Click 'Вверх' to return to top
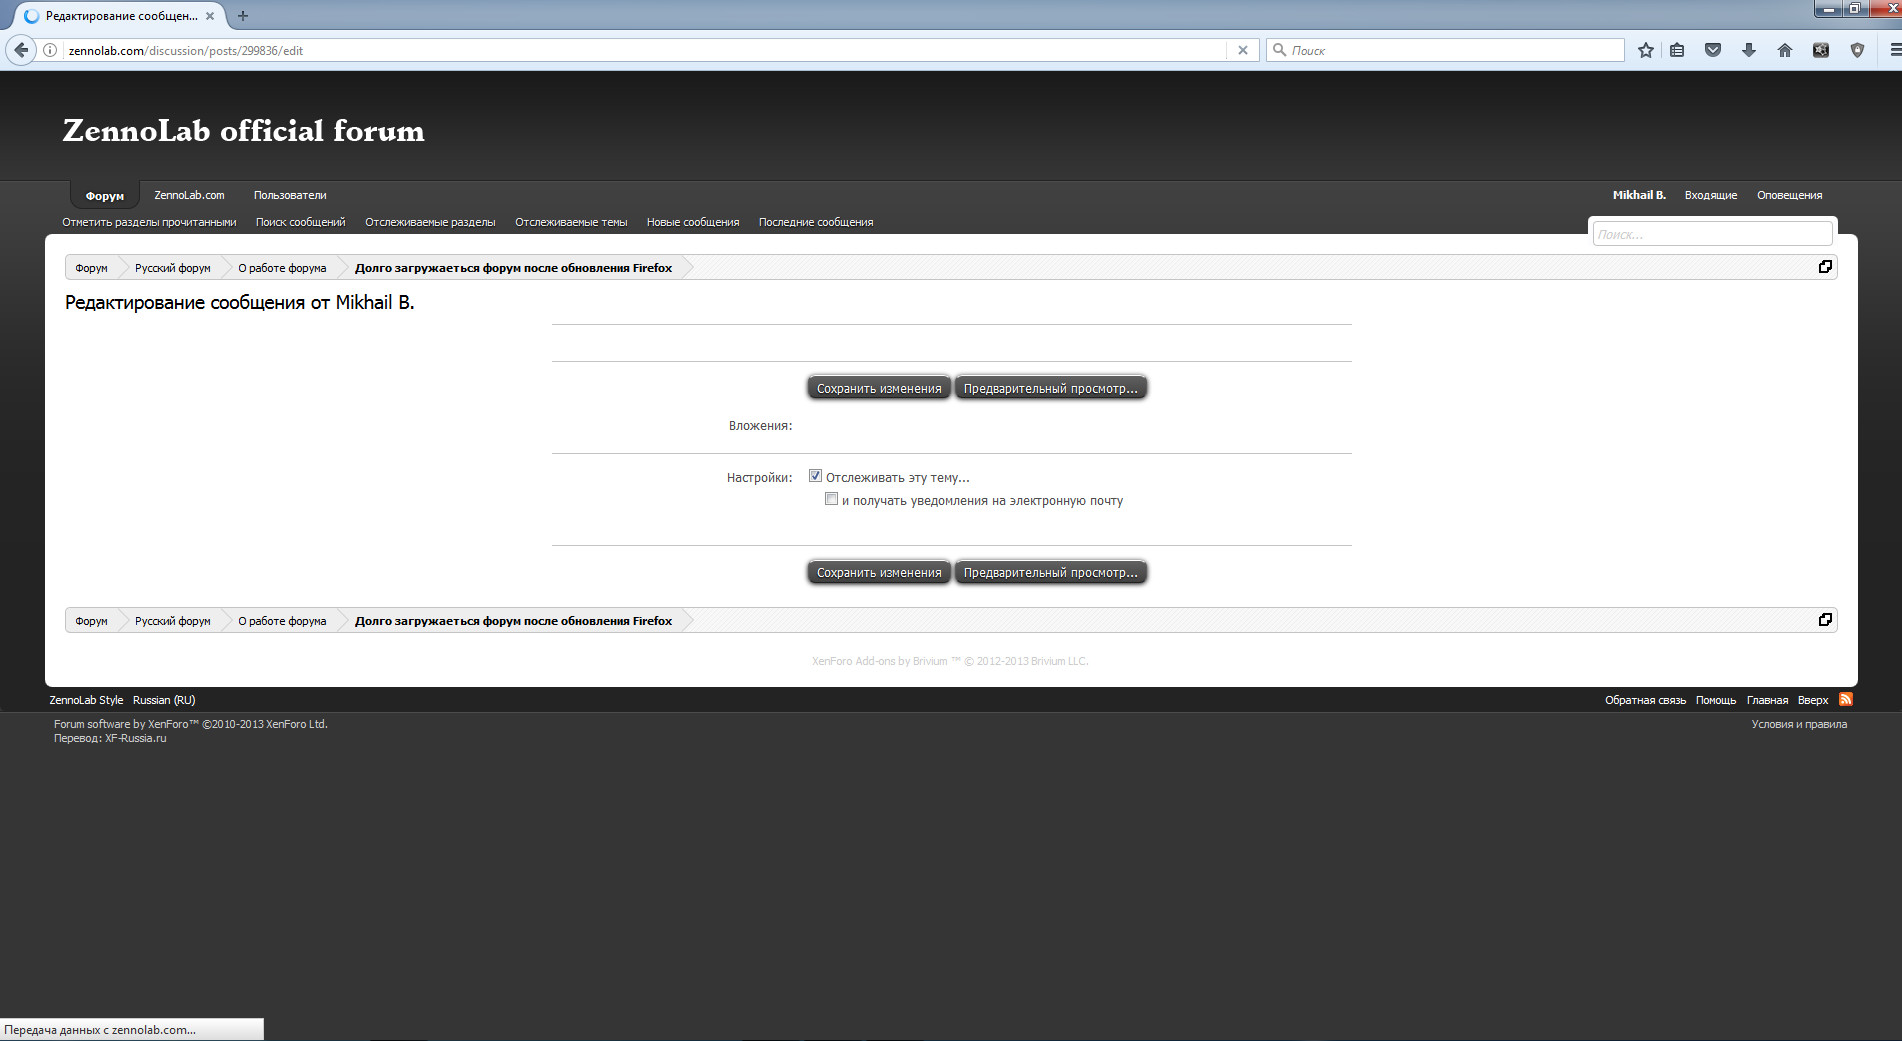Viewport: 1902px width, 1041px height. [x=1813, y=700]
